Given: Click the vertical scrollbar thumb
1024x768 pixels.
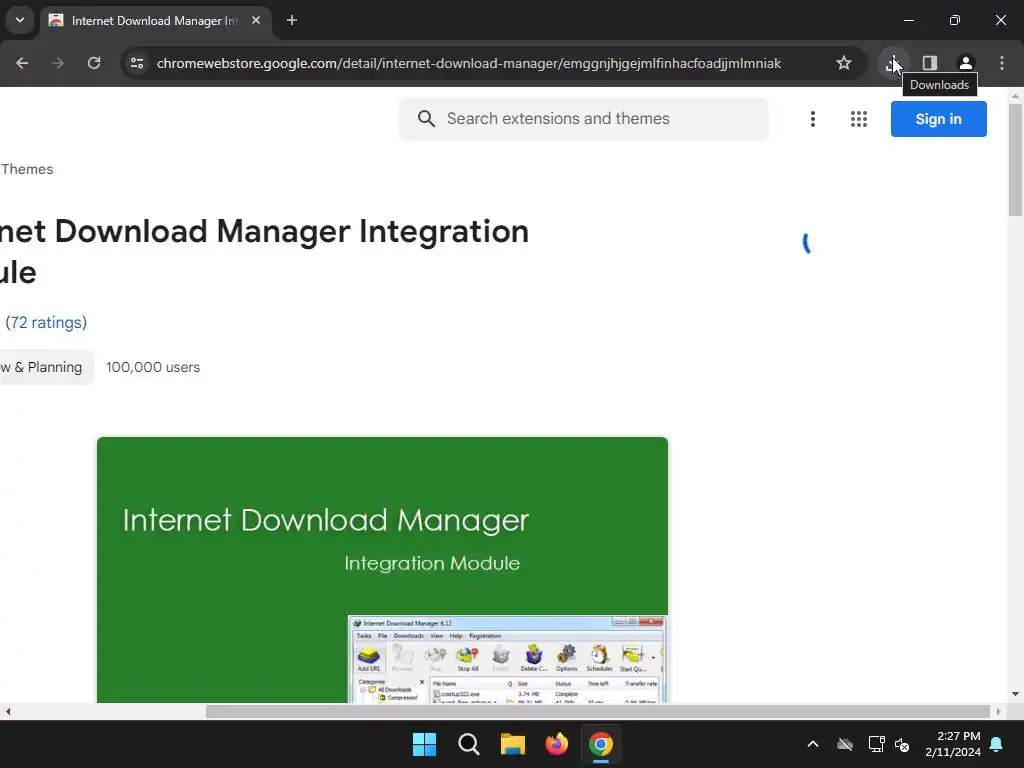Looking at the screenshot, I should 1015,160.
